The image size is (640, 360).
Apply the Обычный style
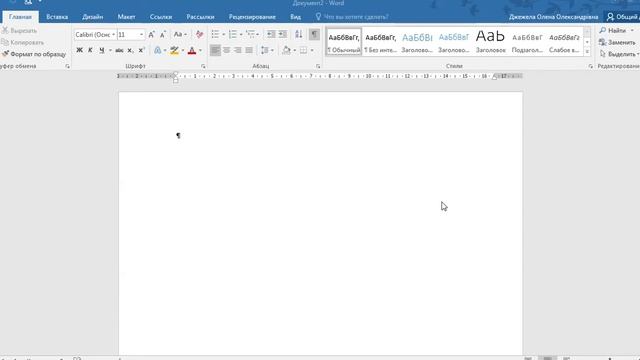[x=344, y=42]
